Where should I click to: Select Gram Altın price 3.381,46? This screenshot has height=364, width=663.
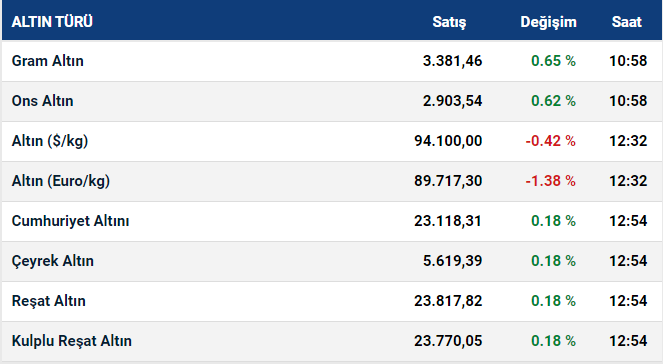(452, 61)
